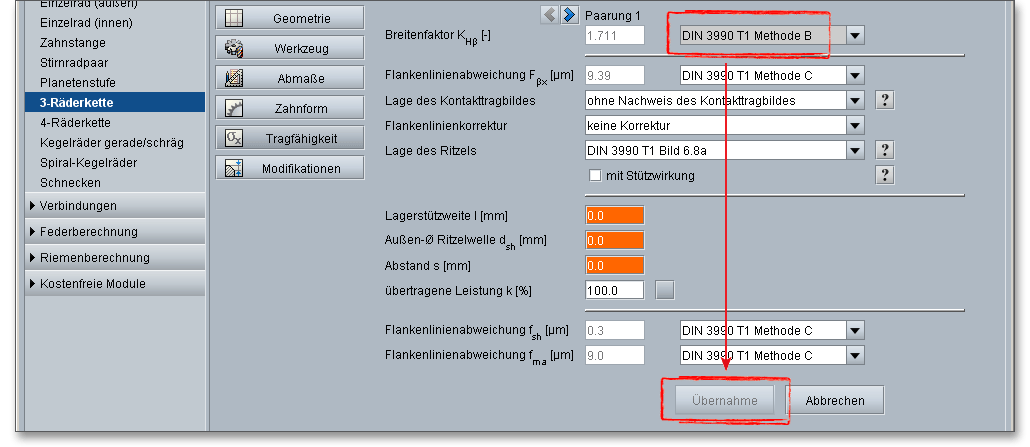The height and width of the screenshot is (447, 1030).
Task: Click the Modifikationen icon
Action: [235, 168]
